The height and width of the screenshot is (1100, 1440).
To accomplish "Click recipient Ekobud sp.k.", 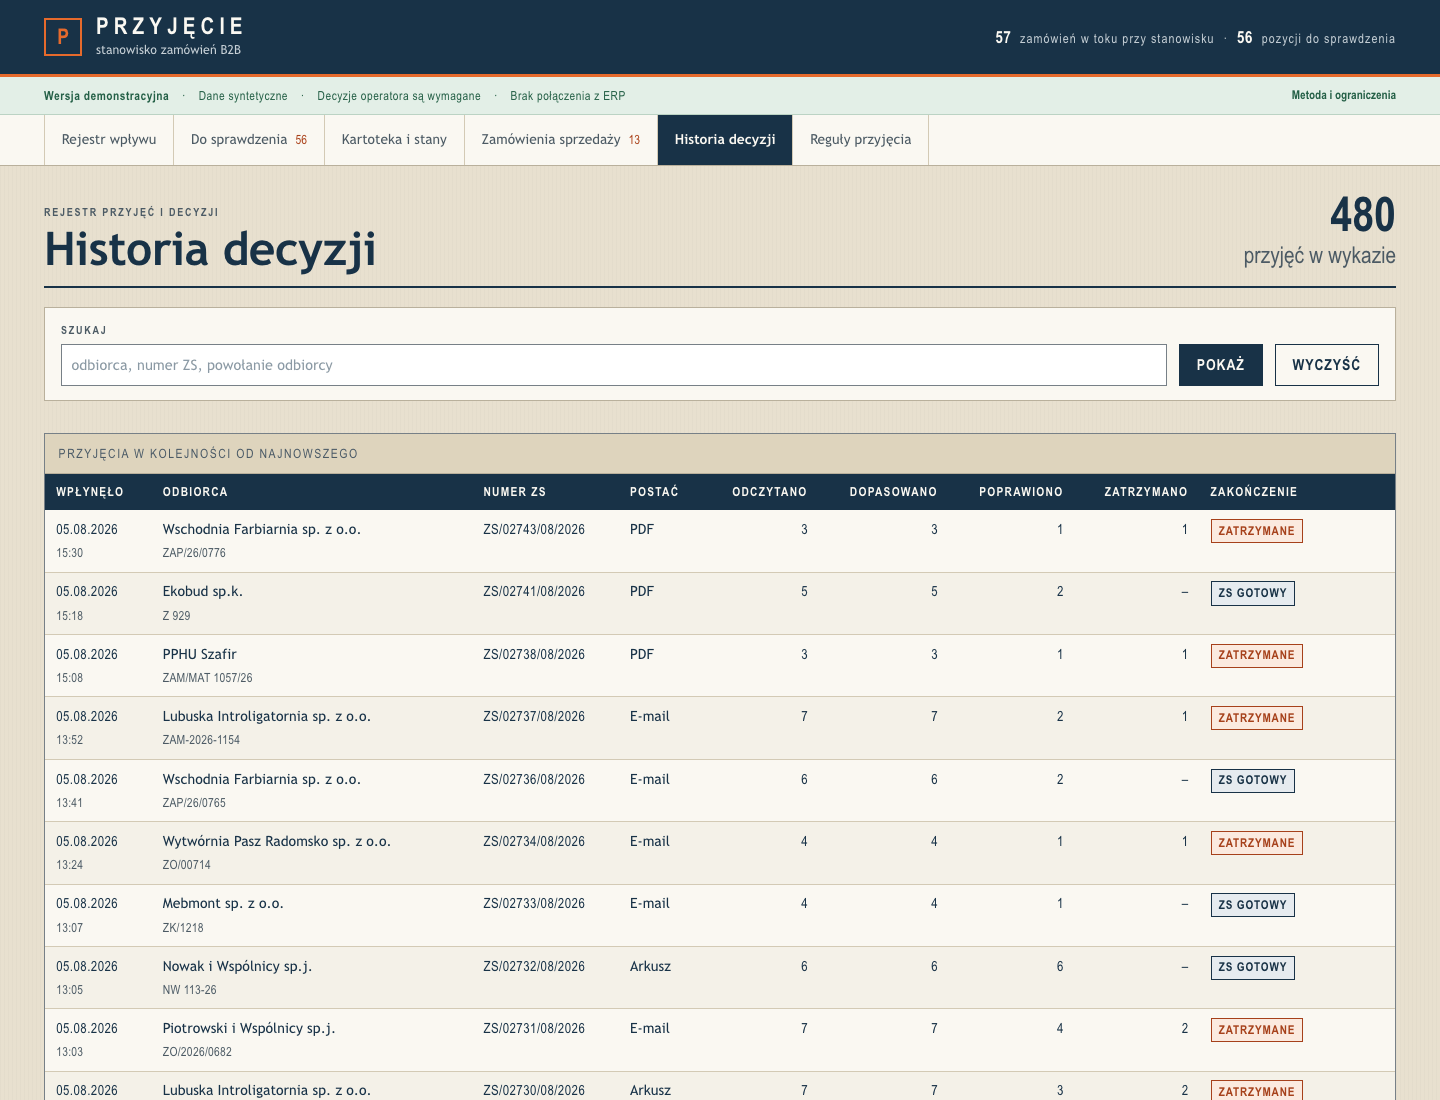I will point(203,592).
